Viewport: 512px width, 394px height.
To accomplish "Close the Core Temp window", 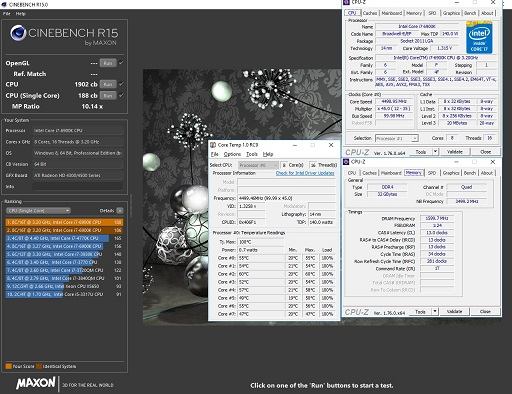I will 331,145.
